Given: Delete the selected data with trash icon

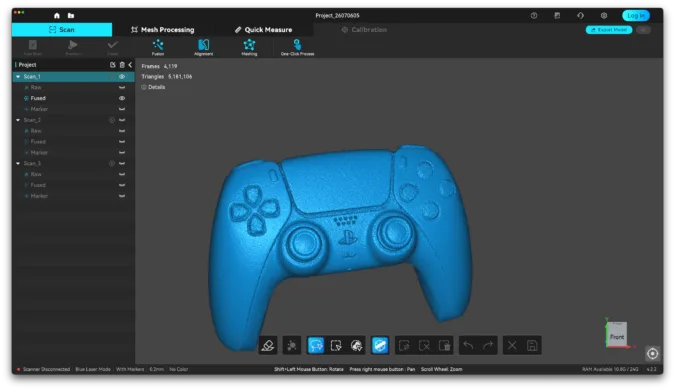Looking at the screenshot, I should pos(444,345).
